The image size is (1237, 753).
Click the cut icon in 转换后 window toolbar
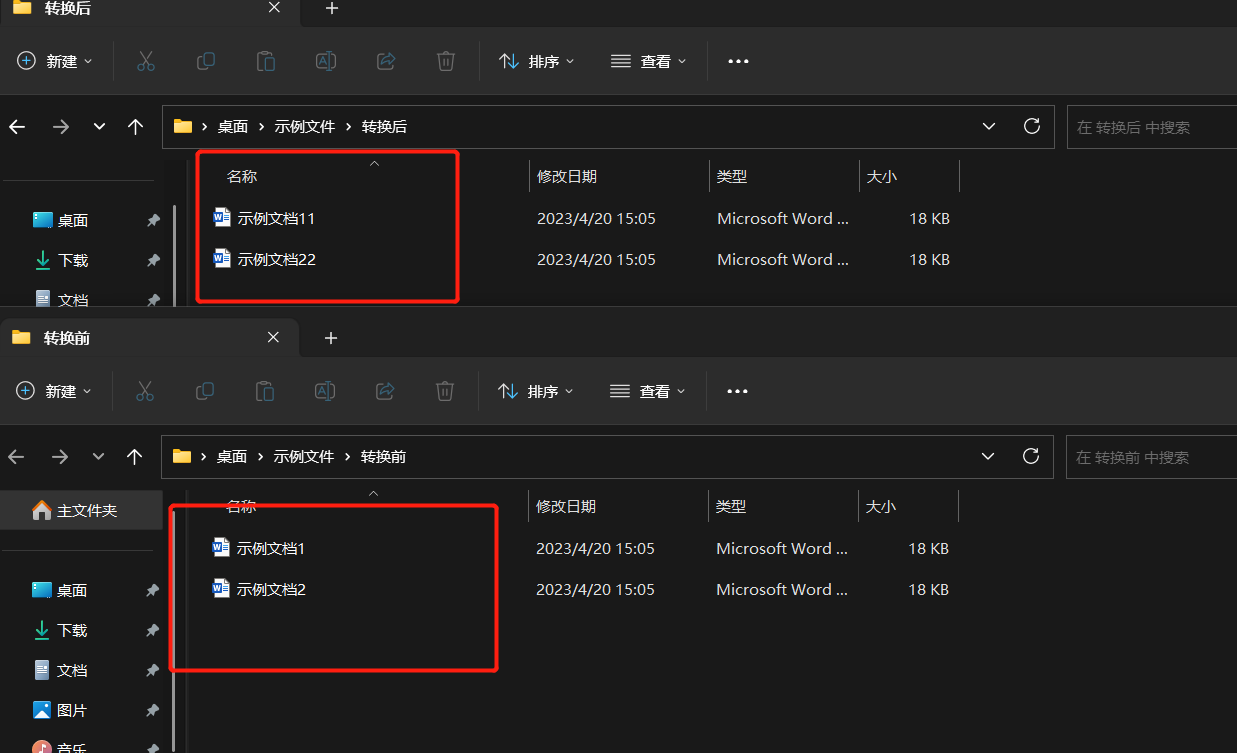[x=146, y=61]
